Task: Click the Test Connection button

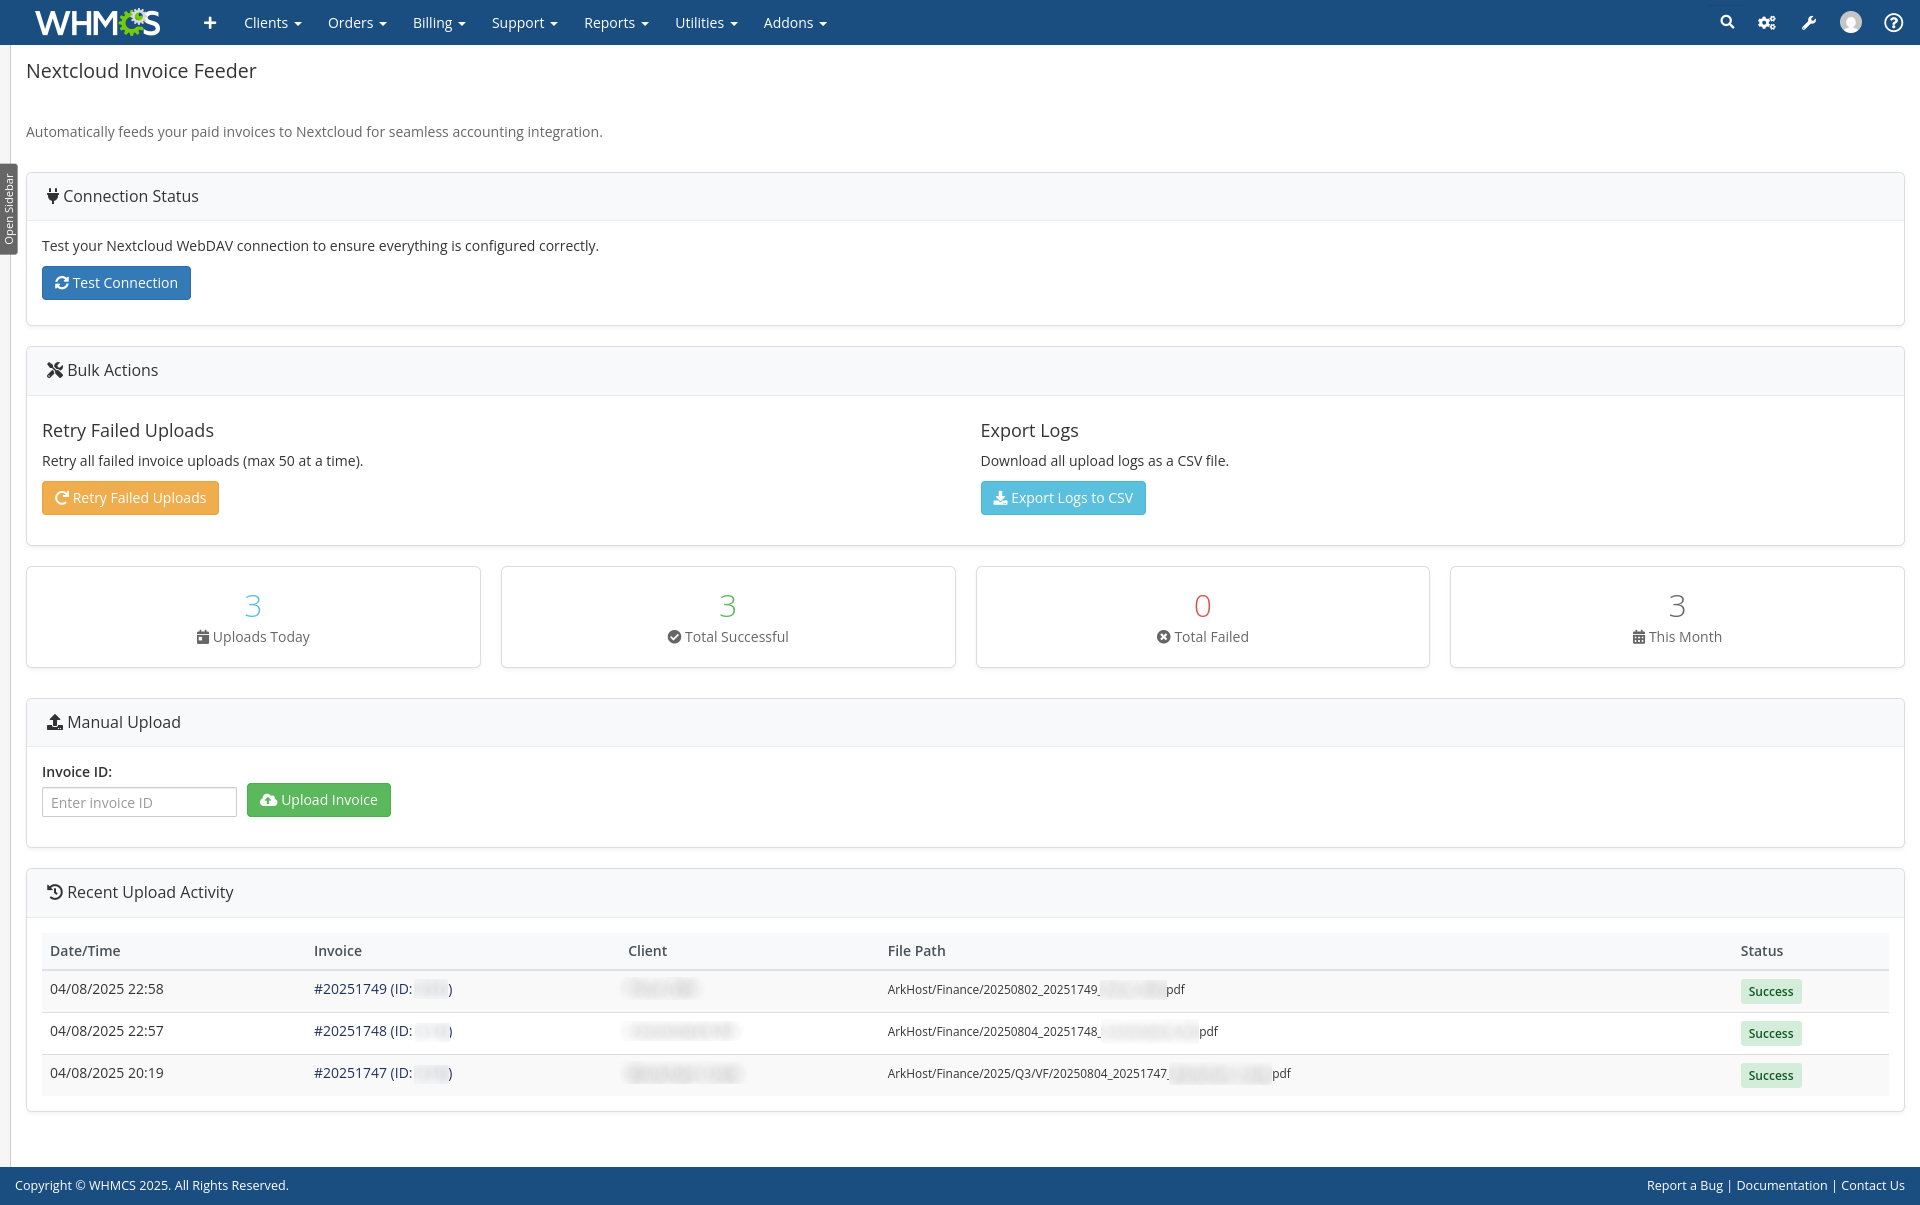Action: (x=116, y=283)
